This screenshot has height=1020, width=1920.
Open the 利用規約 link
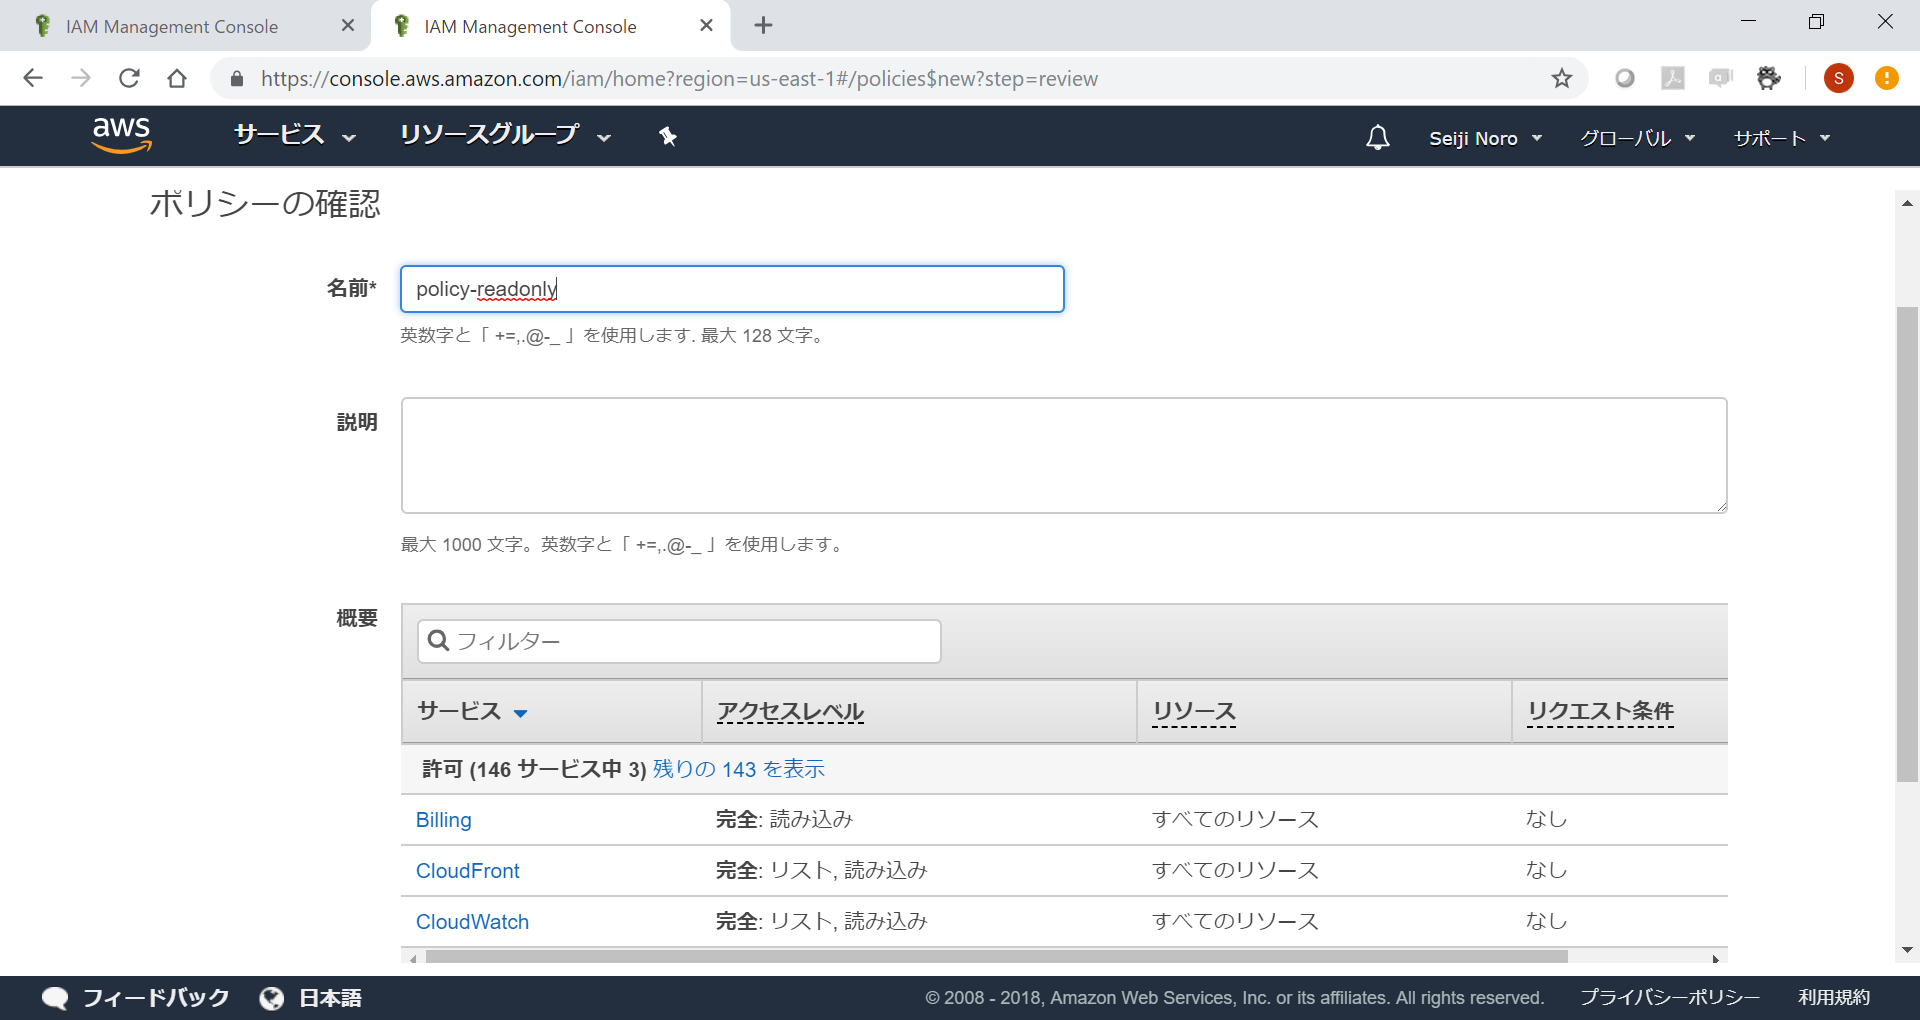(1834, 998)
